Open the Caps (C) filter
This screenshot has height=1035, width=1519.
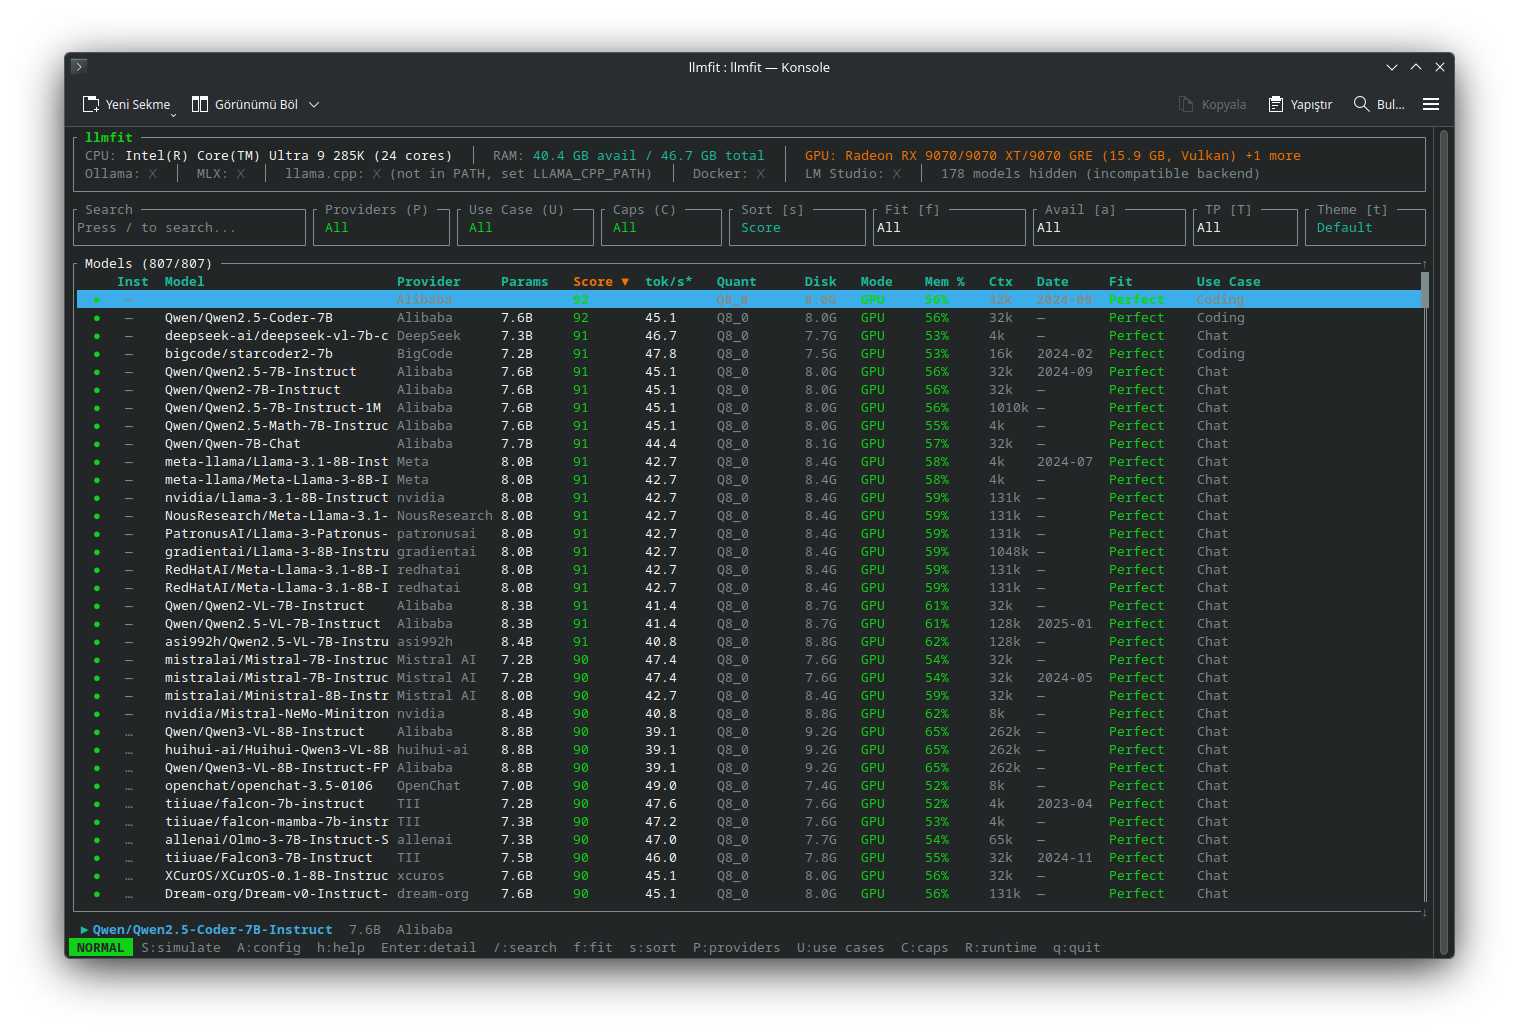tap(661, 227)
